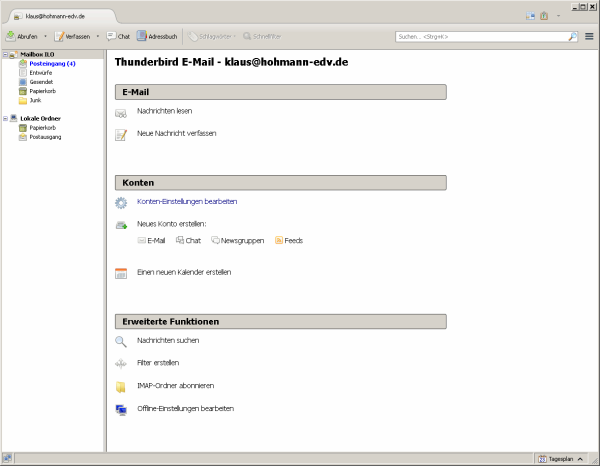Click the offline settings computers icon
The height and width of the screenshot is (466, 600).
121,410
